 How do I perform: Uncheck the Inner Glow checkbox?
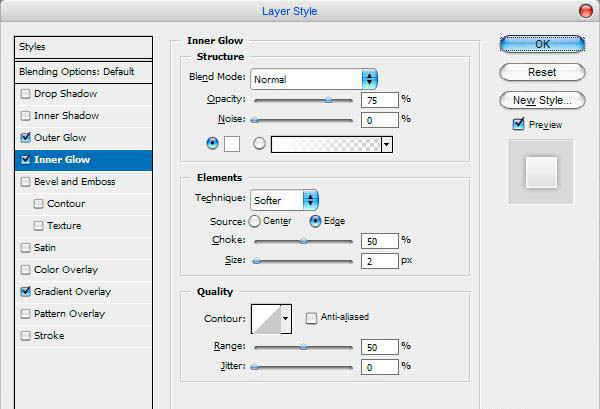tap(25, 160)
